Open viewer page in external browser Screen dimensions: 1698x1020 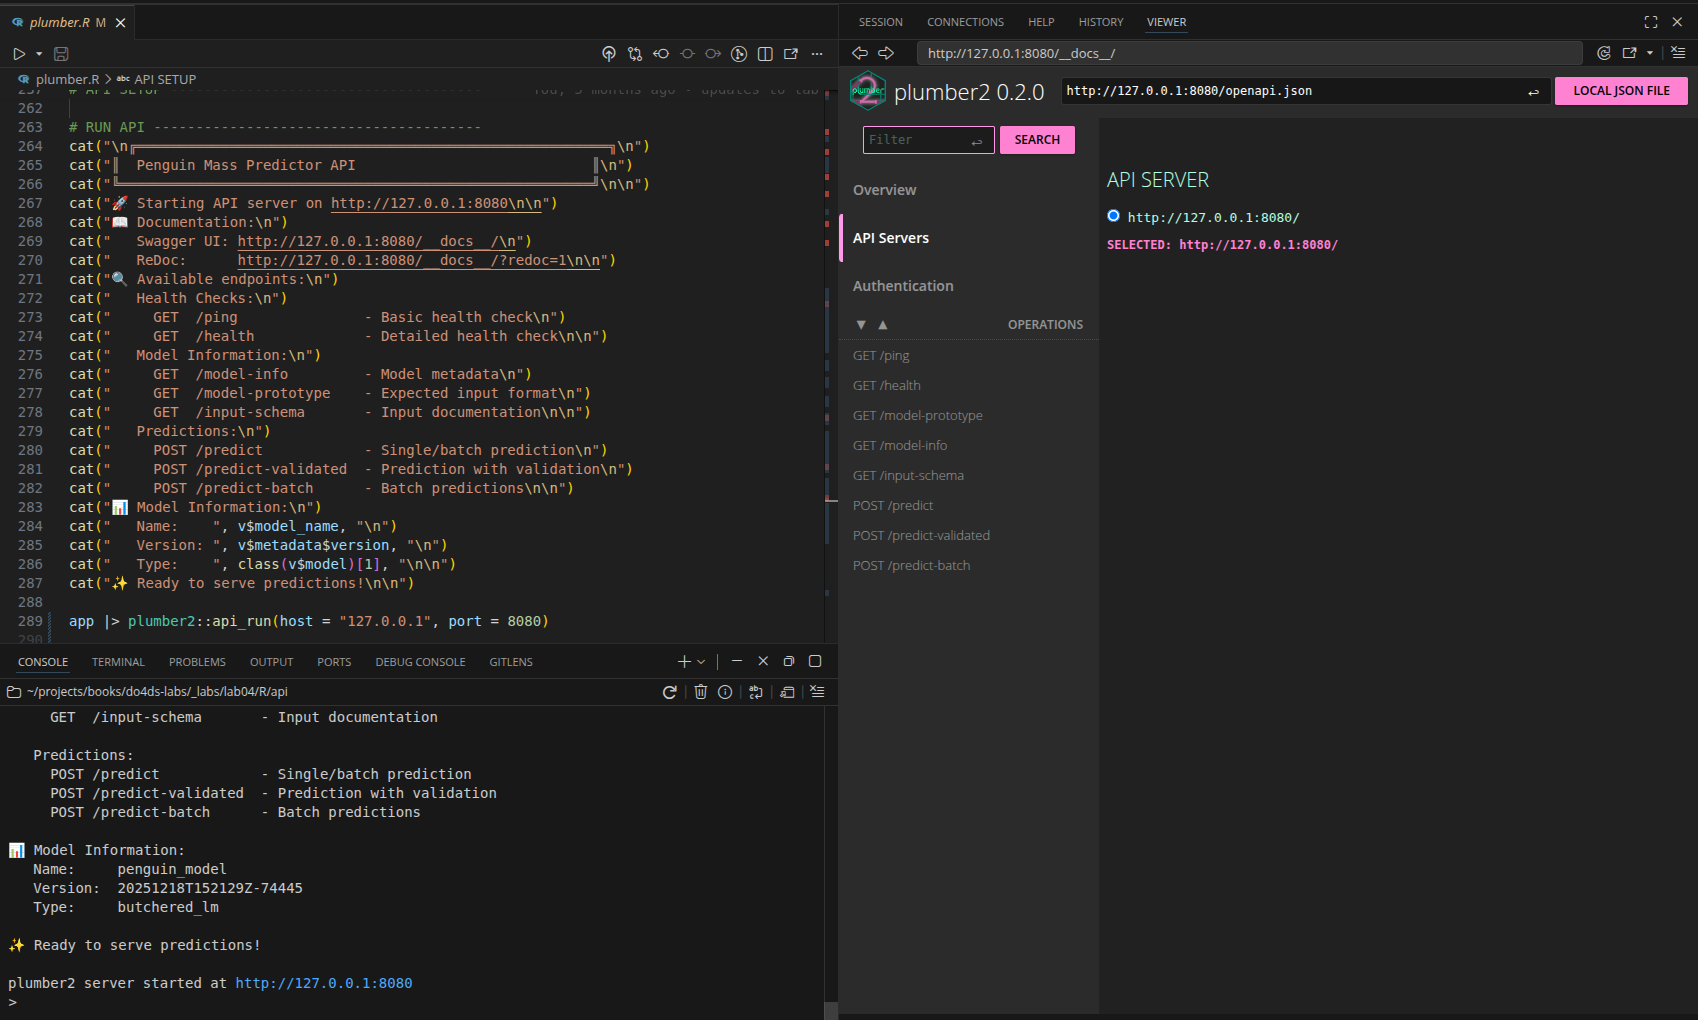1630,53
